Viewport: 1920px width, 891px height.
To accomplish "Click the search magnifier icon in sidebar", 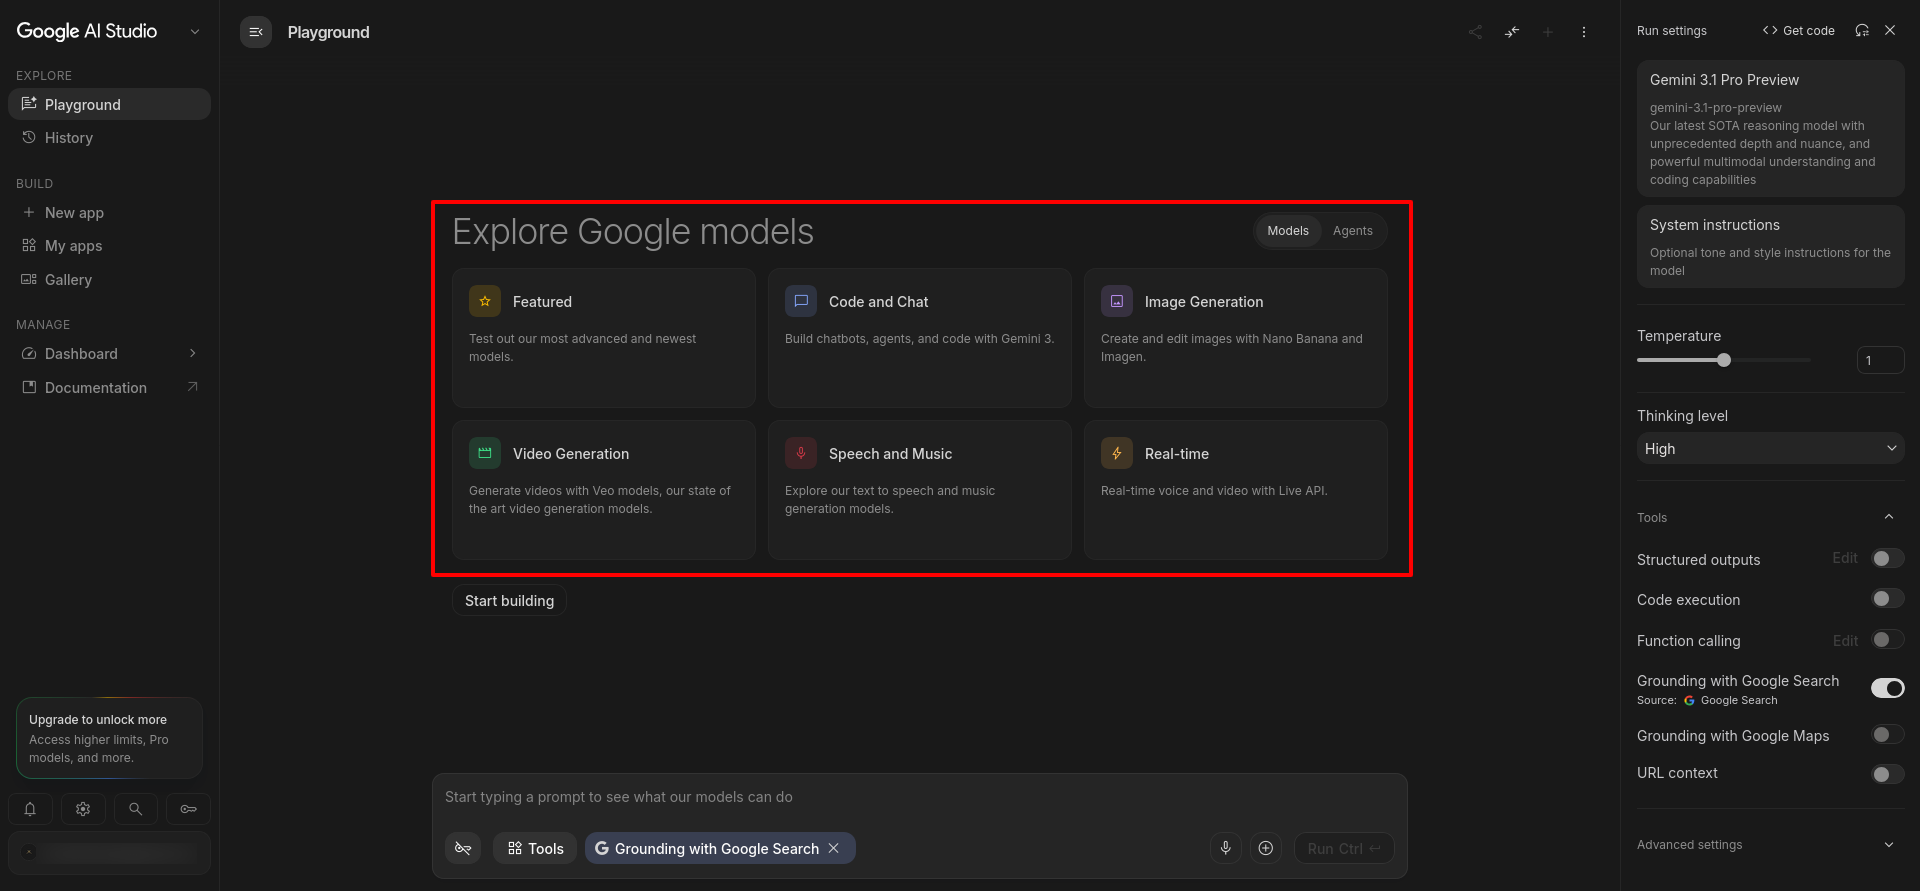I will [x=136, y=809].
